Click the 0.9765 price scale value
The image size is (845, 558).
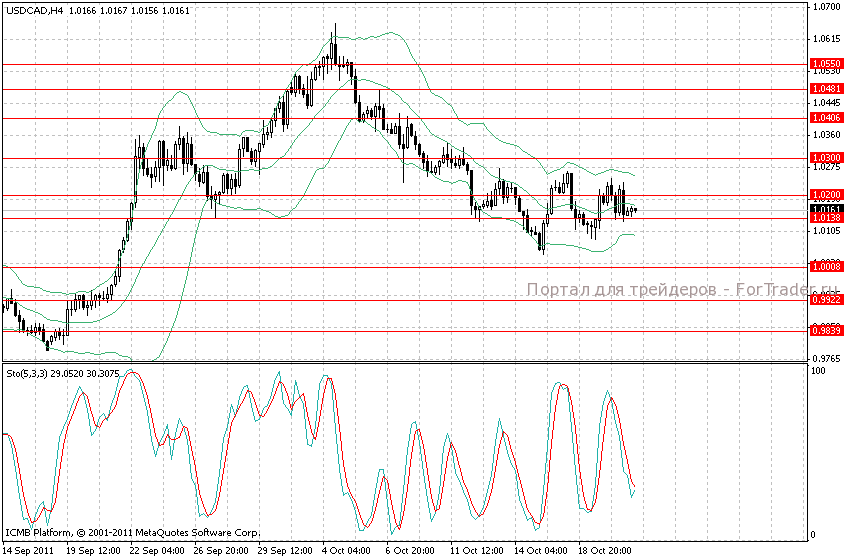pyautogui.click(x=827, y=359)
